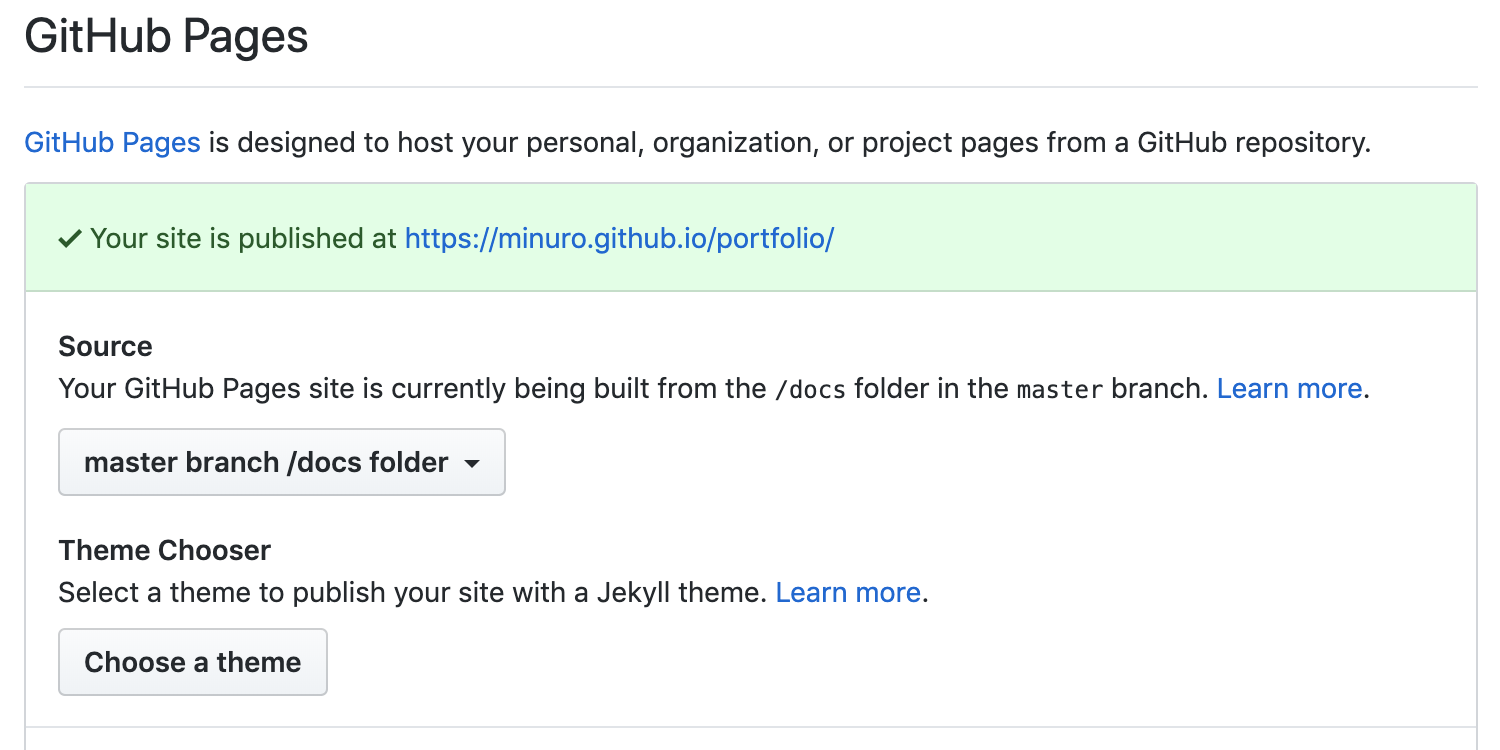Viewport: 1500px width, 750px height.
Task: Click the /docs folder inline code text
Action: click(x=812, y=388)
